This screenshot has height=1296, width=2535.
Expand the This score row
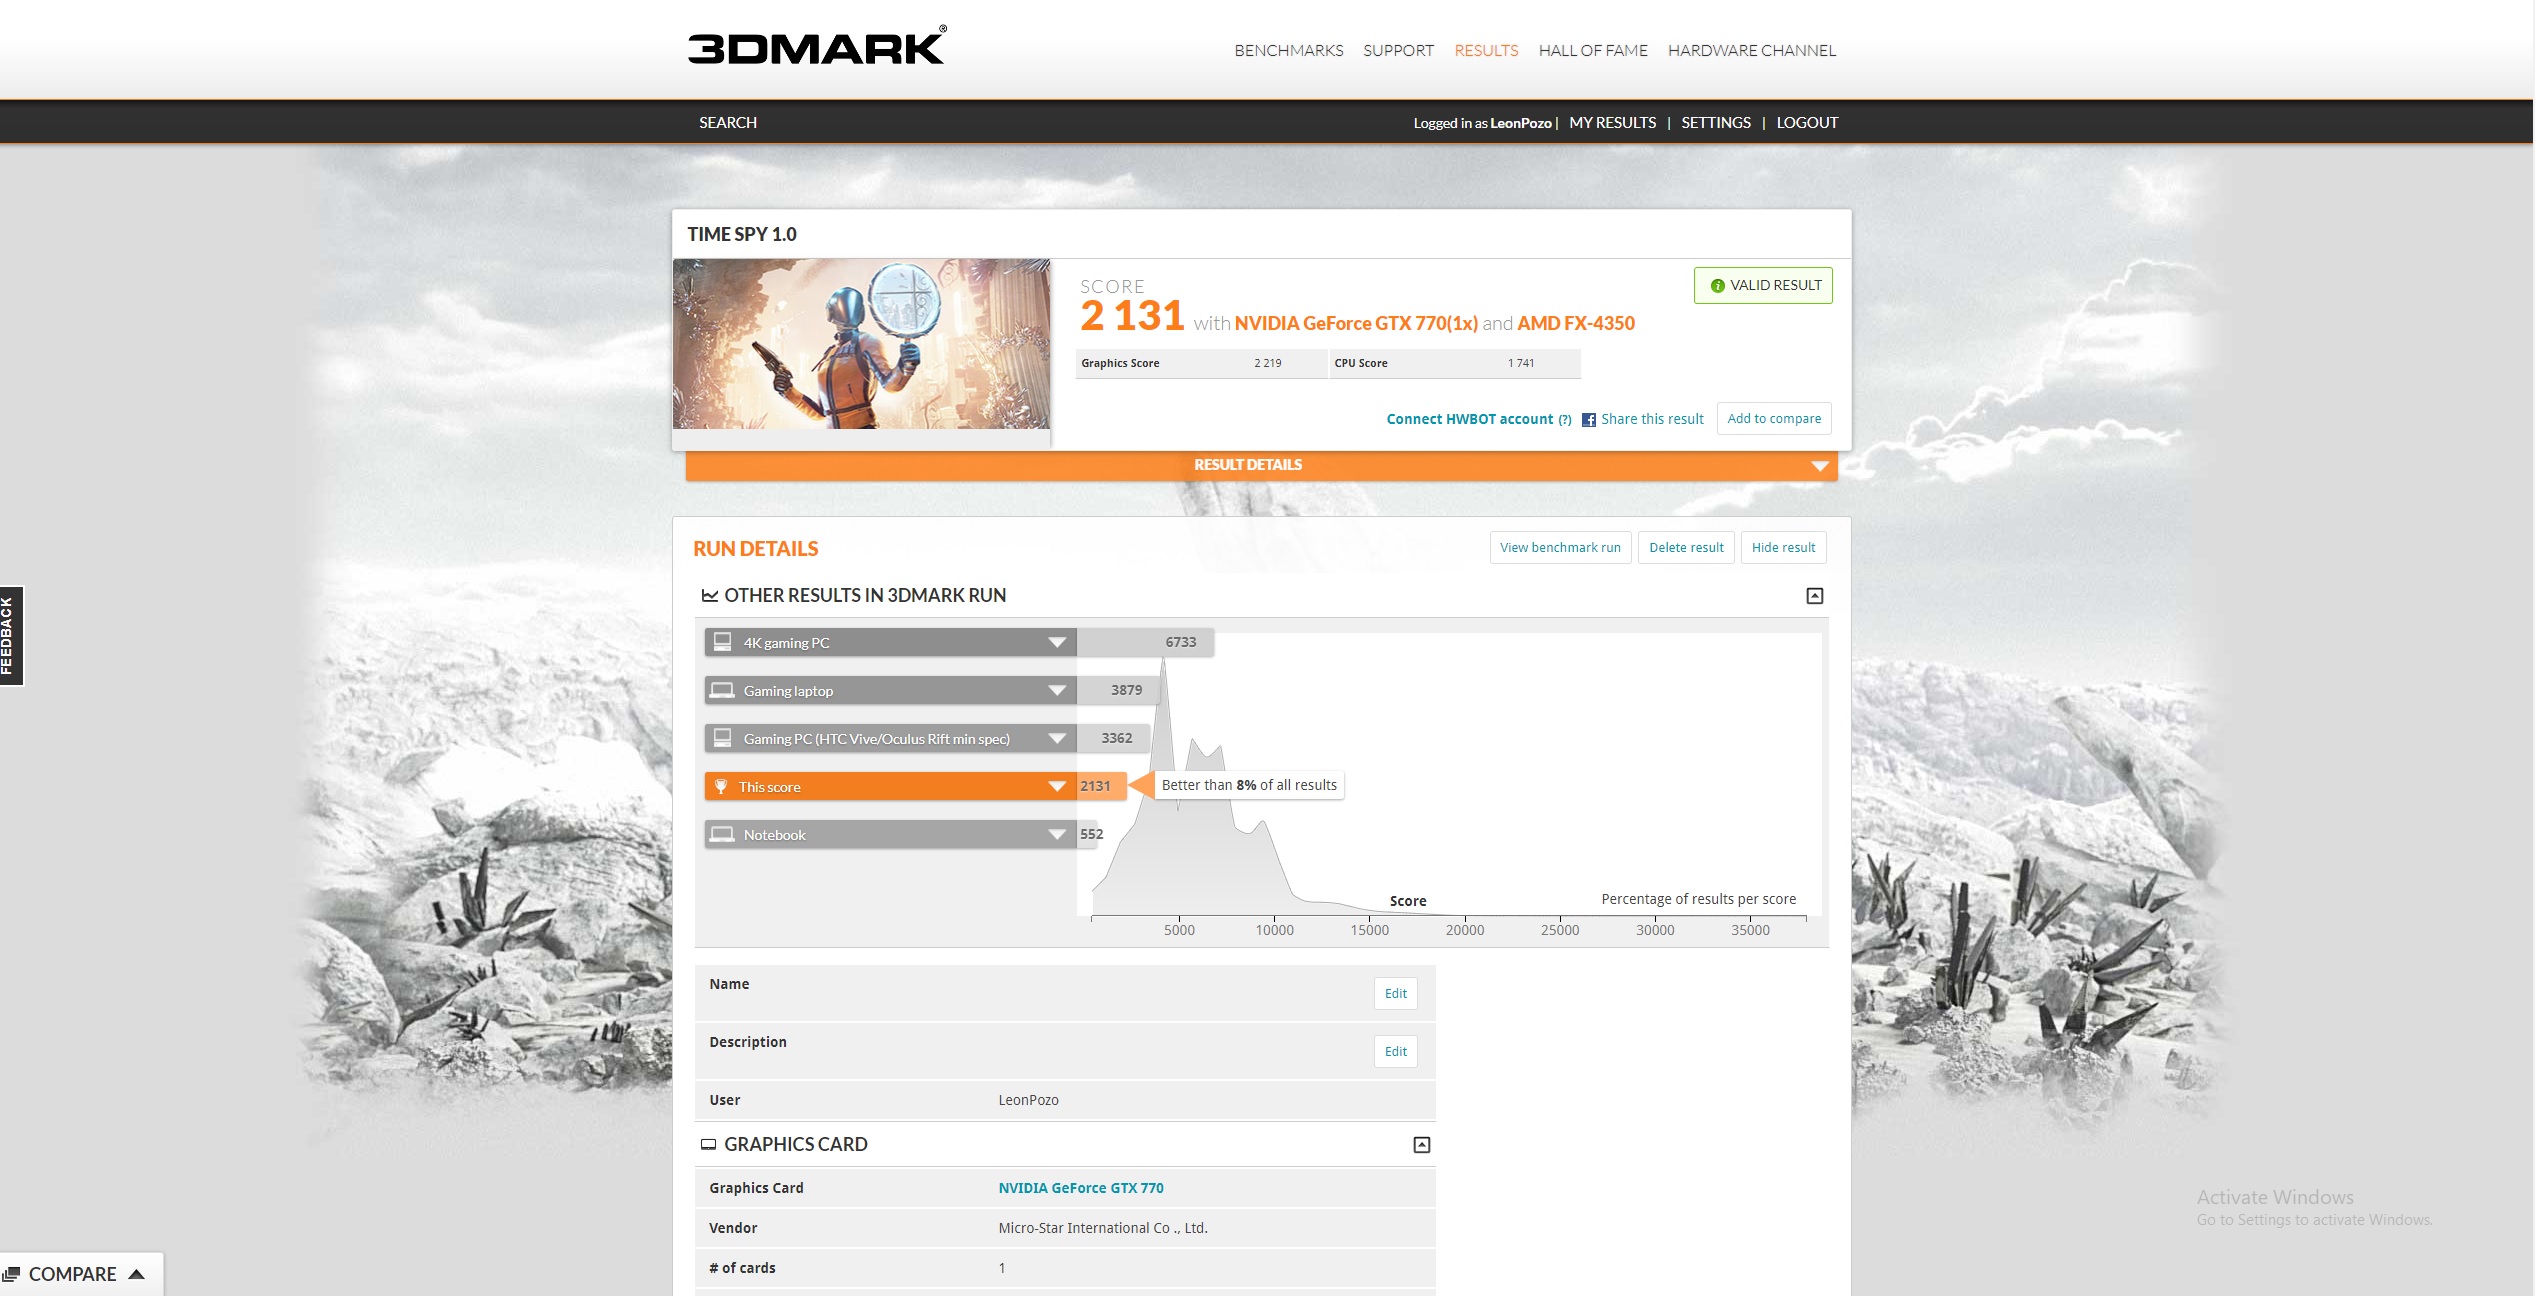(1056, 787)
